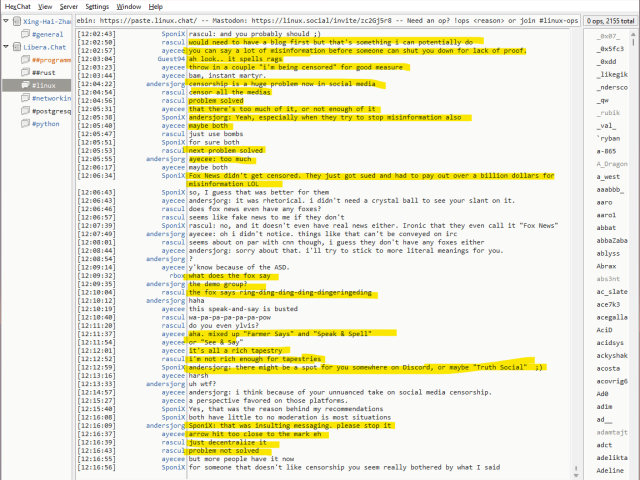Select user Adeline in user list
The image size is (640, 480).
pos(610,471)
